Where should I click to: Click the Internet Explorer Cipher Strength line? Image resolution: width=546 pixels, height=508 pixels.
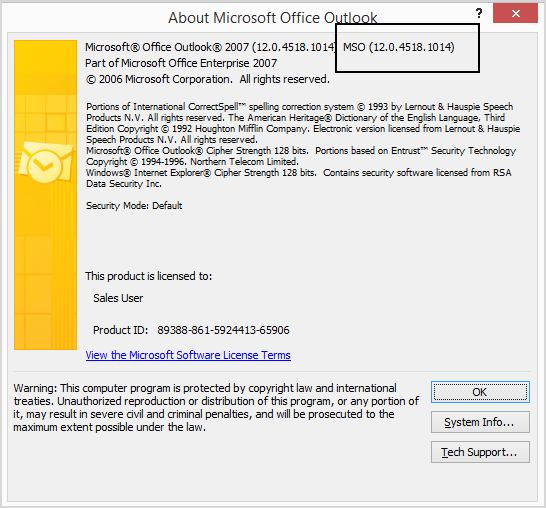(201, 173)
